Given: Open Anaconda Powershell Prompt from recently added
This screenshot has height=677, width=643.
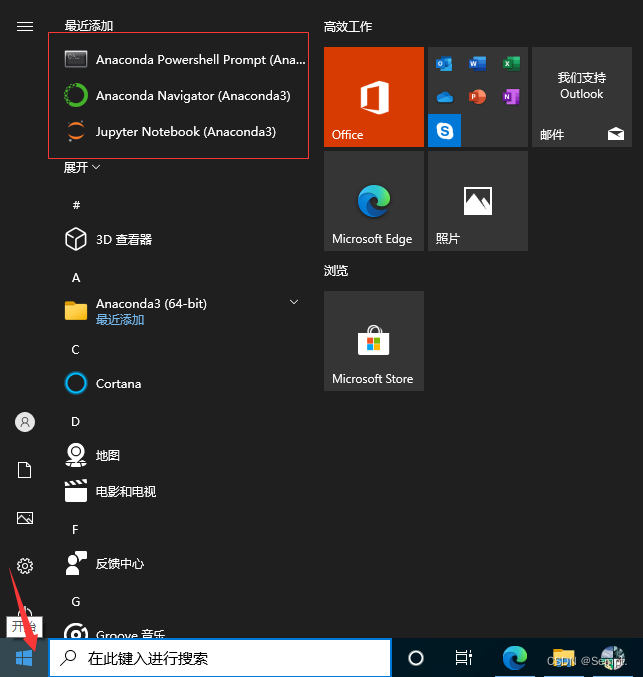Looking at the screenshot, I should point(185,60).
